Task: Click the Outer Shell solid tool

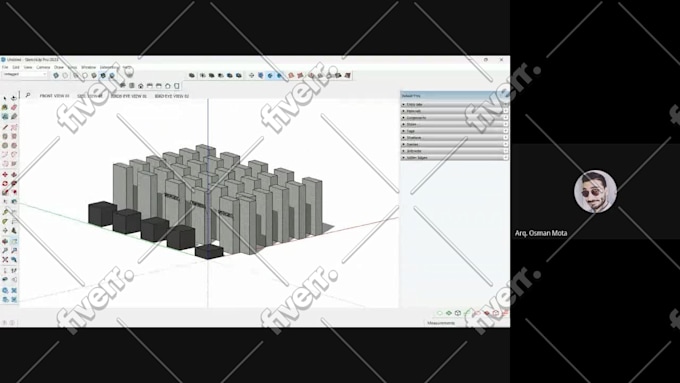Action: pyautogui.click(x=192, y=75)
